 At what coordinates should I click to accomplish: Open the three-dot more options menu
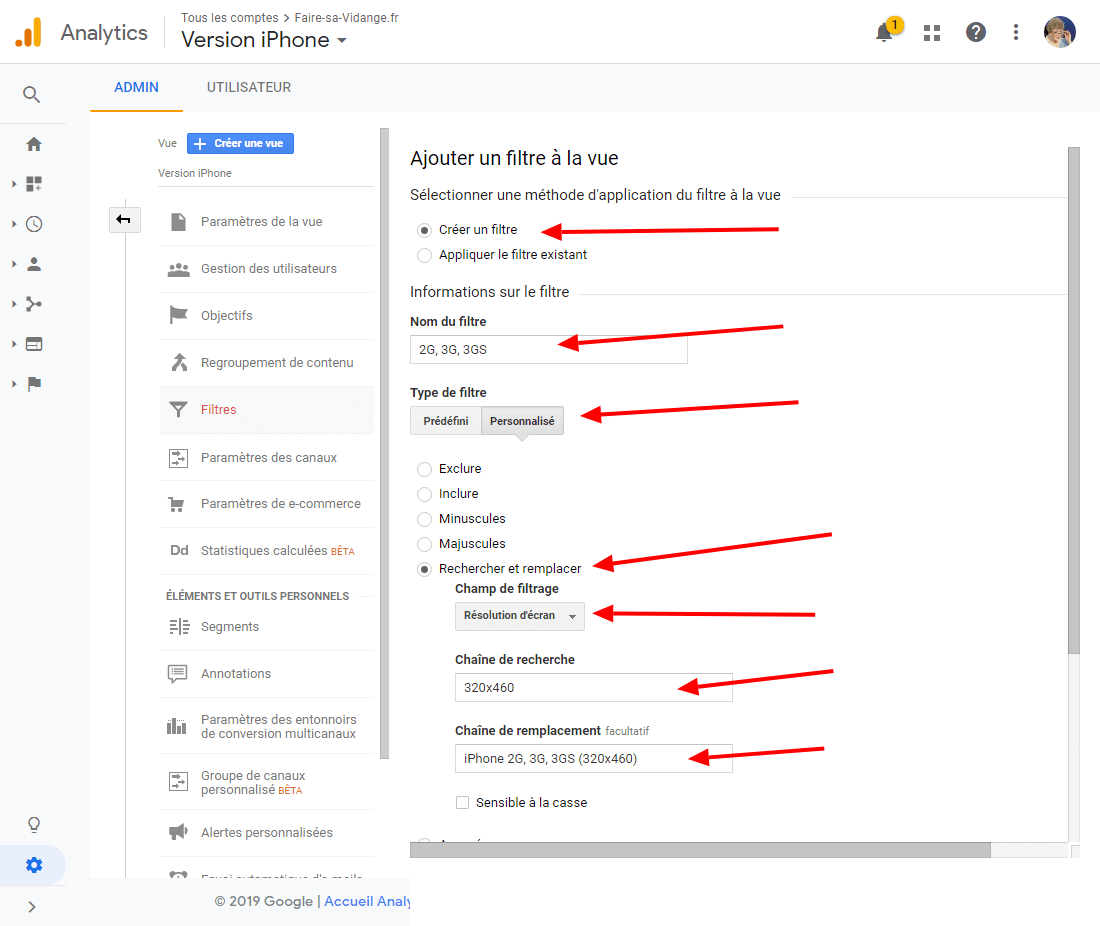coord(1015,32)
